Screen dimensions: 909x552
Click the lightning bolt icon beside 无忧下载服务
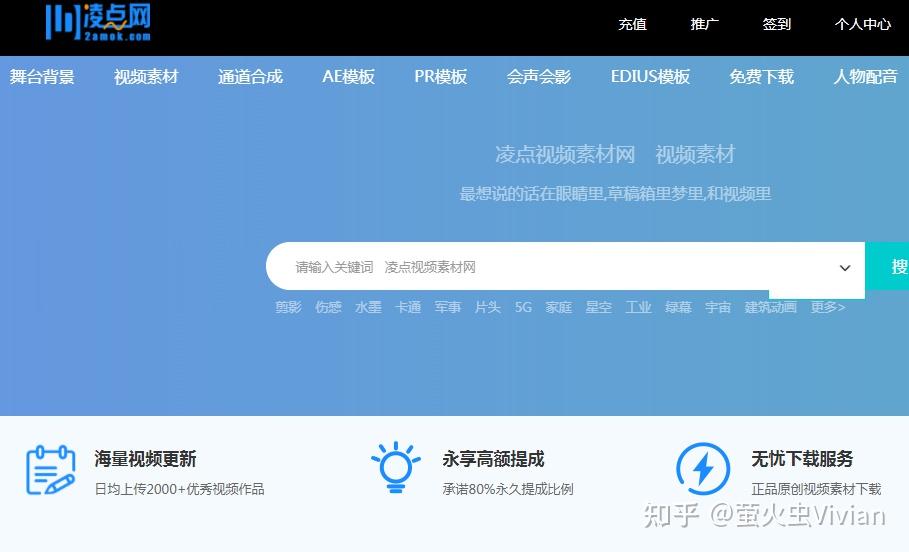pyautogui.click(x=703, y=468)
